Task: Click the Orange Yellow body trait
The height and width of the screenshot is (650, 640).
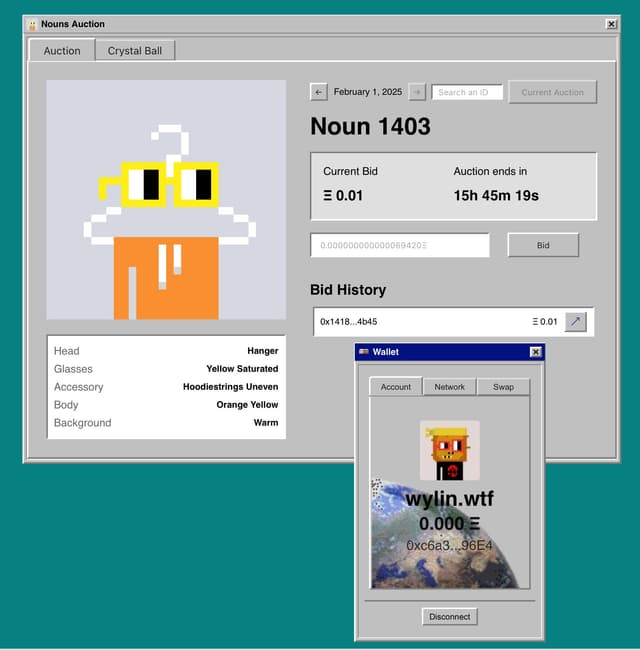Action: 247,405
